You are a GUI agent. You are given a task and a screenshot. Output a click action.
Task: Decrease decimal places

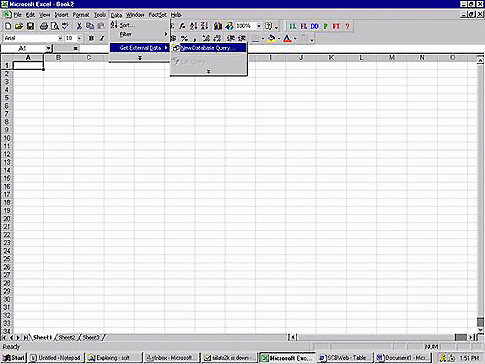point(217,38)
